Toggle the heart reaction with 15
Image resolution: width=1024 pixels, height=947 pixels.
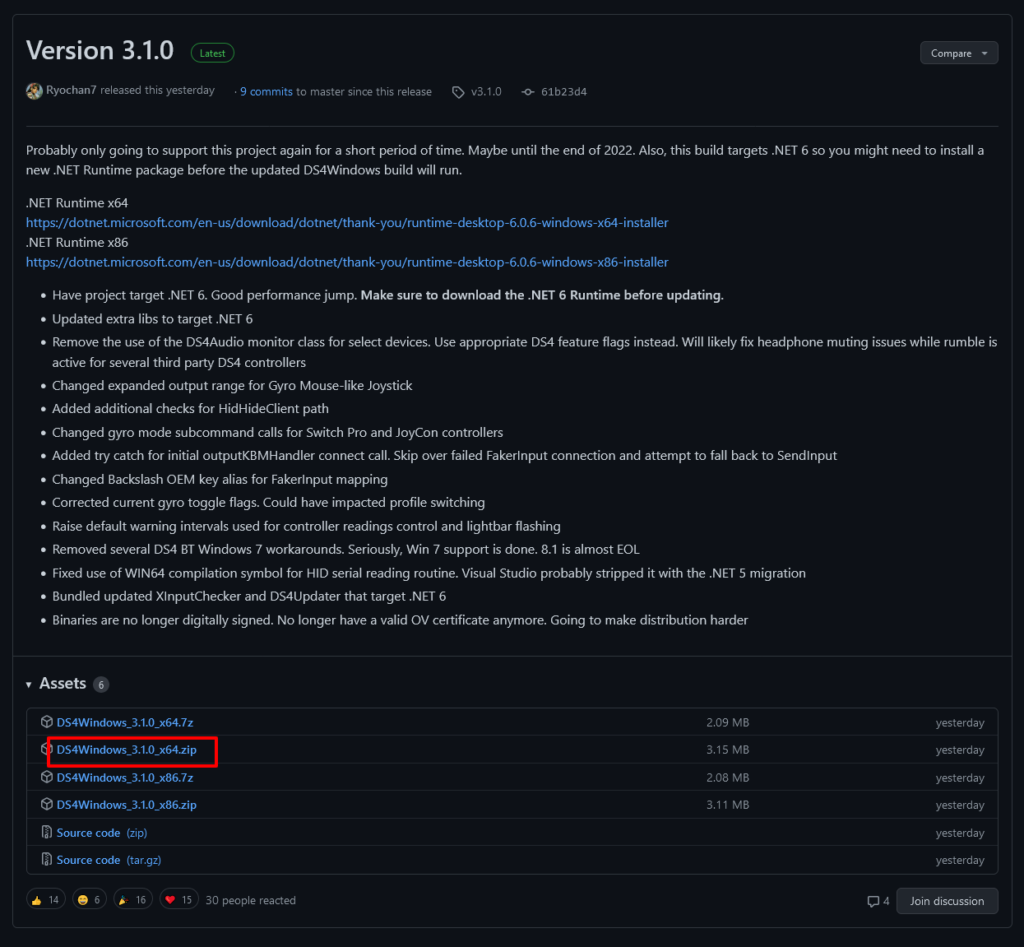[x=178, y=900]
